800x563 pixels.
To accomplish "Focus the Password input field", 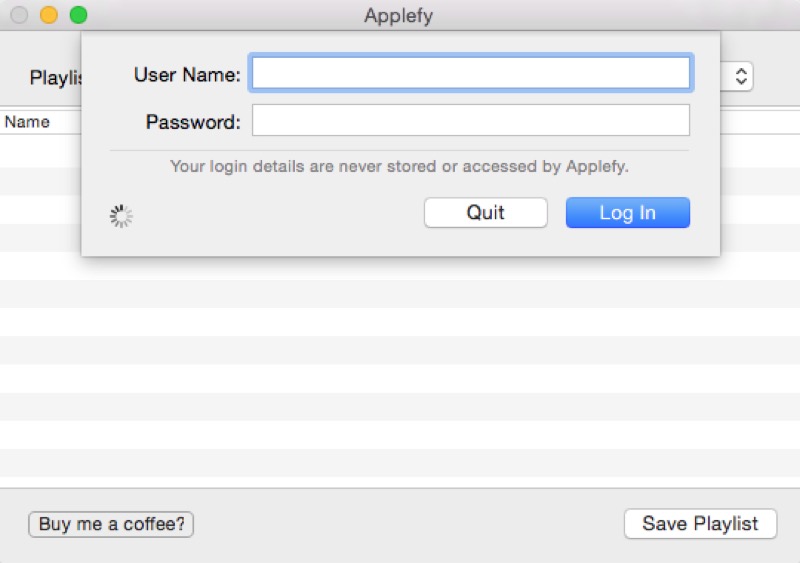I will tap(470, 121).
